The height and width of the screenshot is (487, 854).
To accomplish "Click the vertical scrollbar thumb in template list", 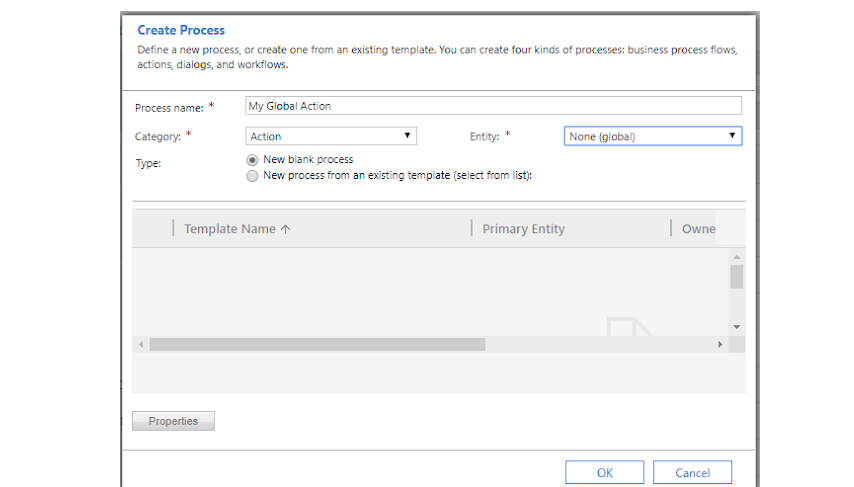I will (736, 276).
